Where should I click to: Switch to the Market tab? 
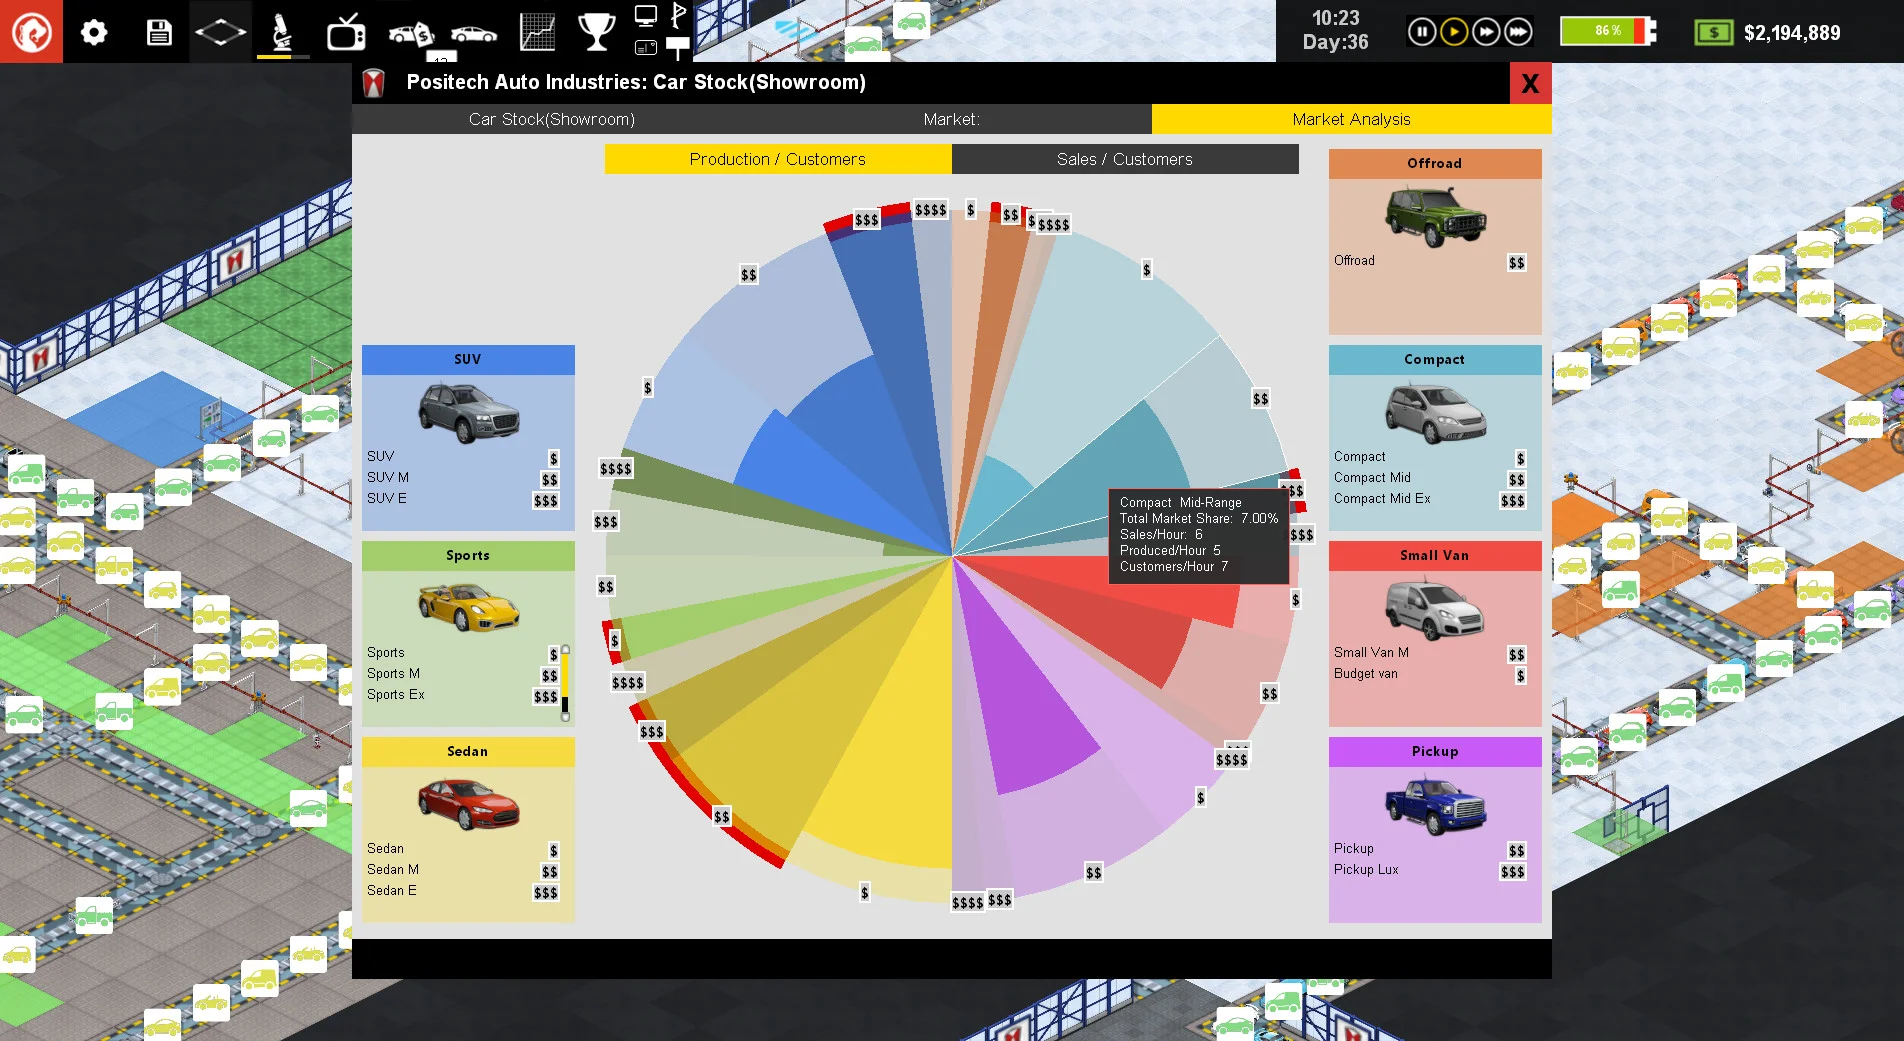tap(951, 119)
